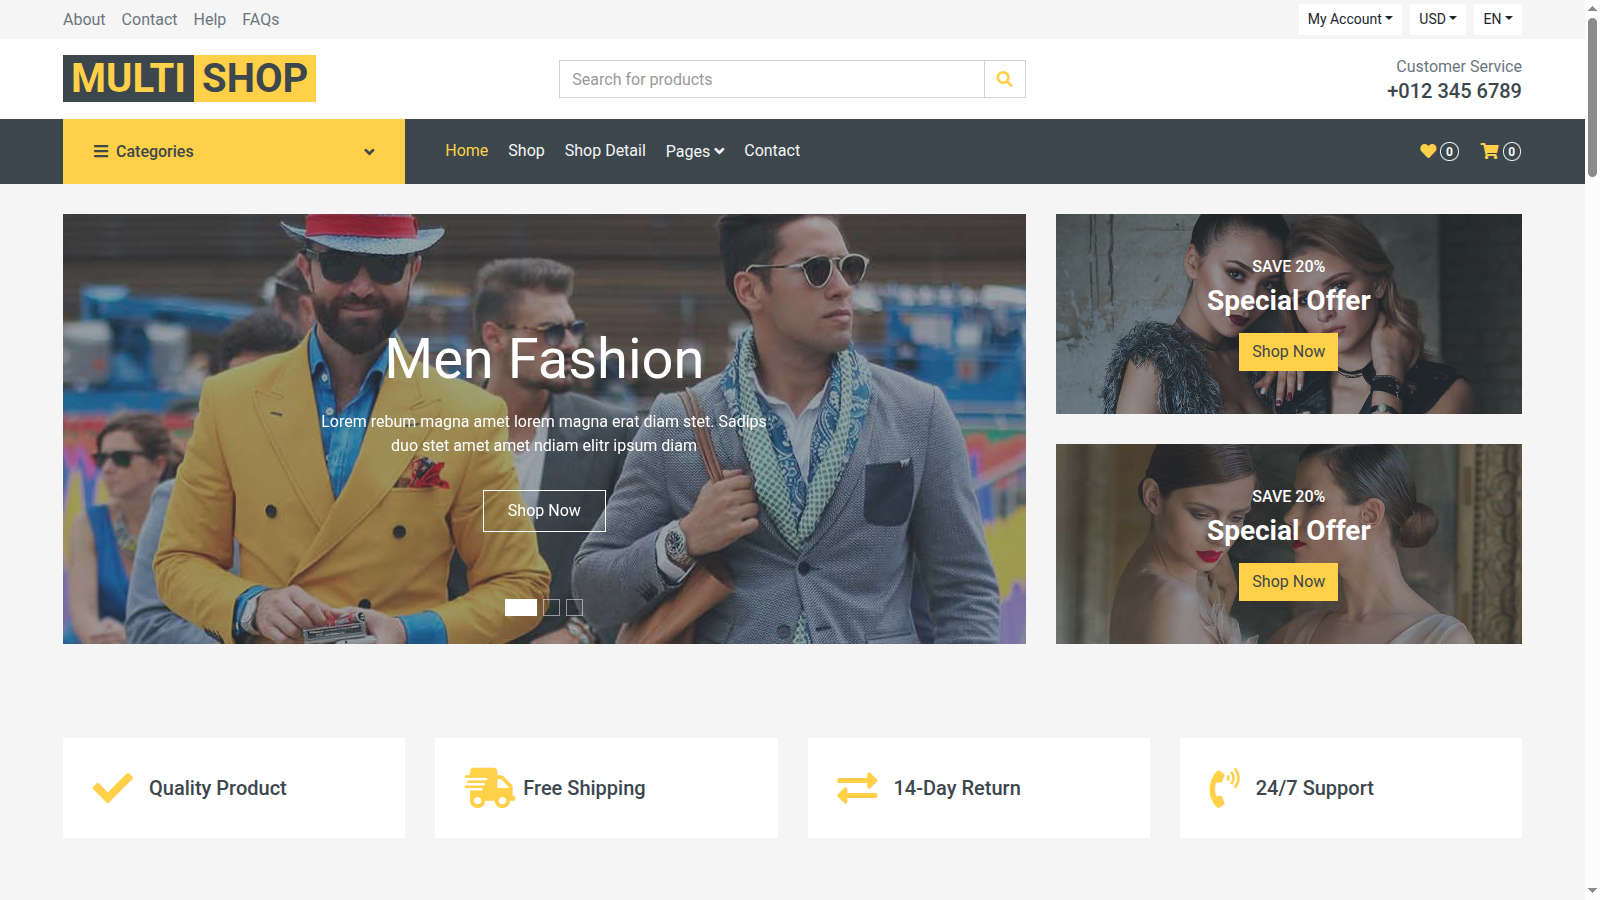Switch to the third carousel slide indicator
The height and width of the screenshot is (900, 1600).
click(x=574, y=607)
